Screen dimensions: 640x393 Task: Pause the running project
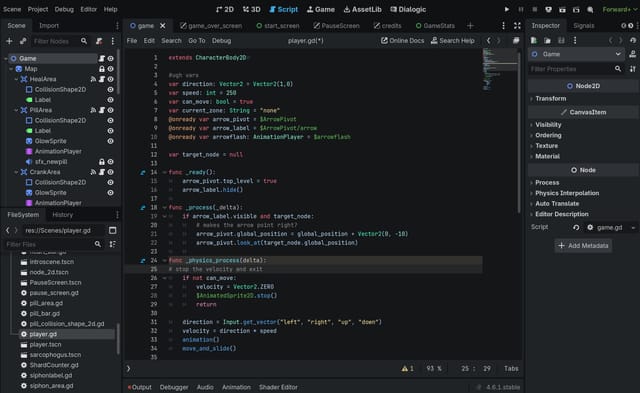(x=521, y=9)
